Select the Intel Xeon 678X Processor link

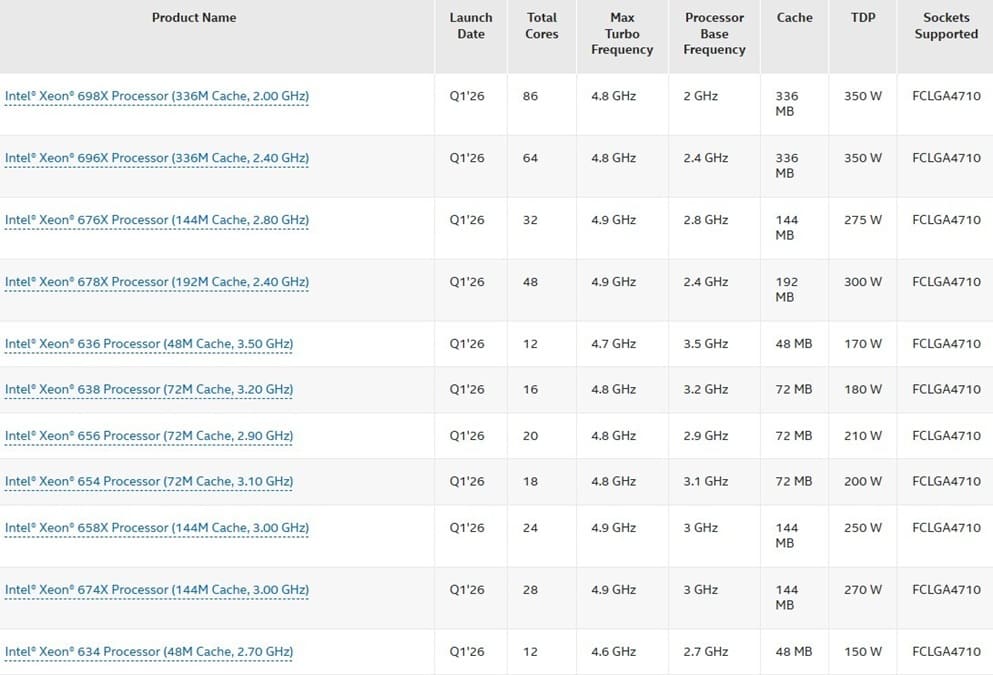(157, 283)
